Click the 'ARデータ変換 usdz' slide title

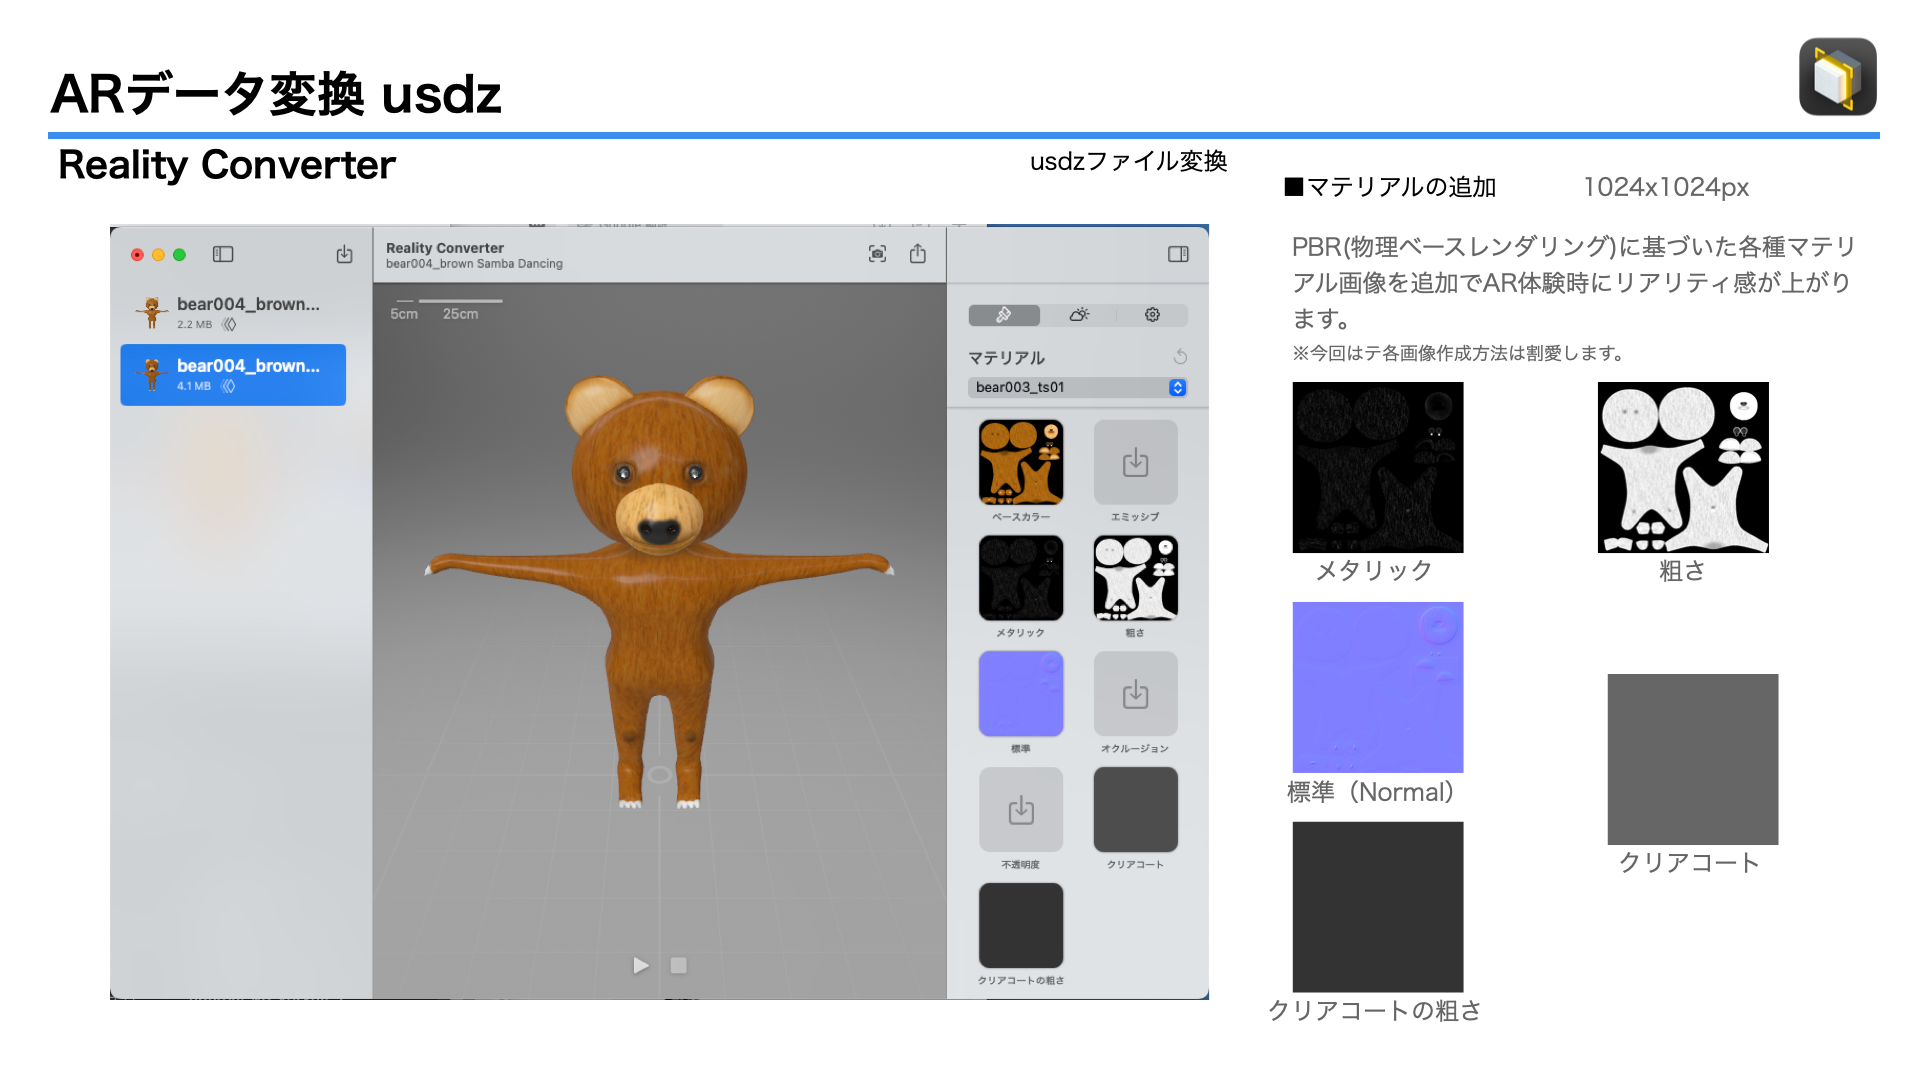point(276,95)
